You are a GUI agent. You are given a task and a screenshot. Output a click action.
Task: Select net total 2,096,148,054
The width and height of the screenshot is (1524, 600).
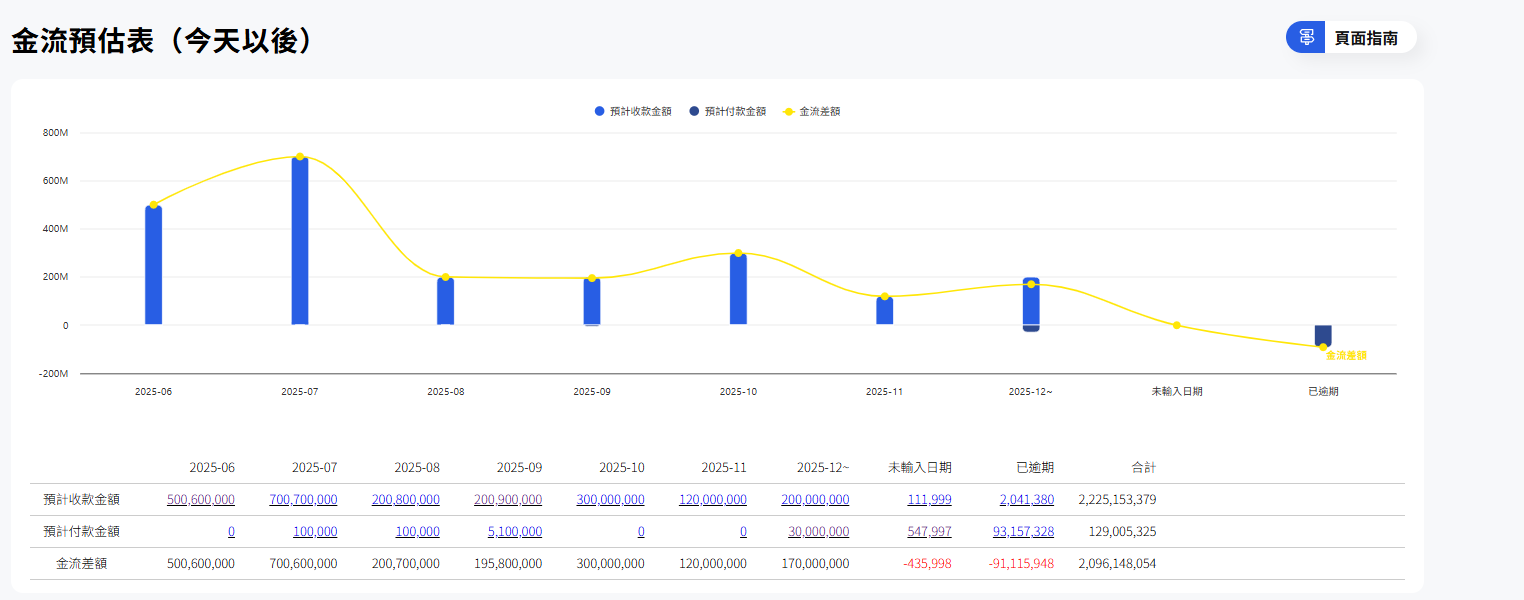pos(1117,564)
